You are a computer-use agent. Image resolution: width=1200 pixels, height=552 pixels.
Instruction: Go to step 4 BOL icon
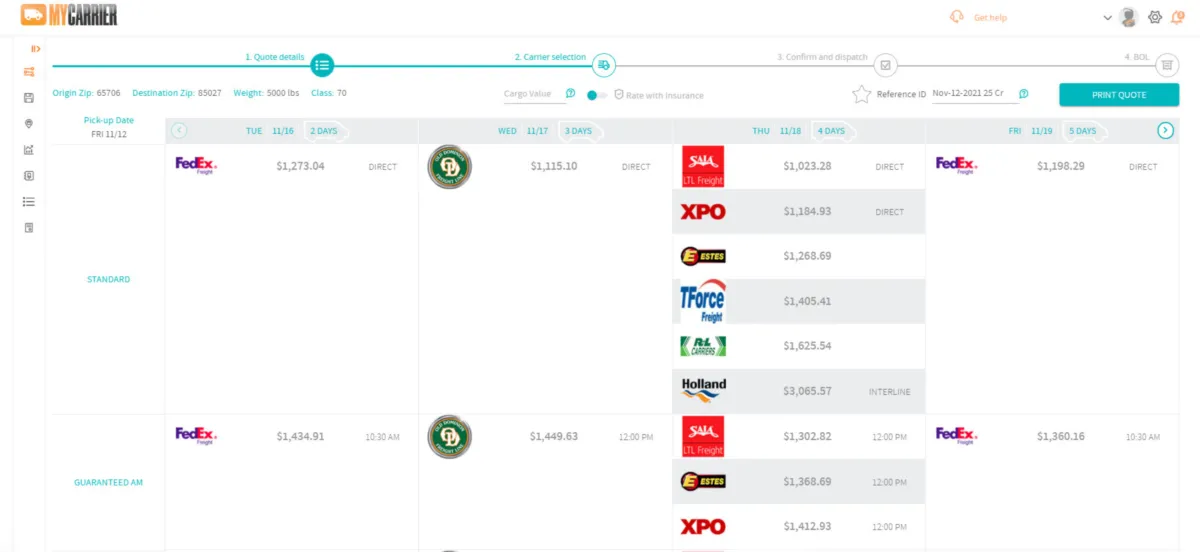[x=1166, y=65]
